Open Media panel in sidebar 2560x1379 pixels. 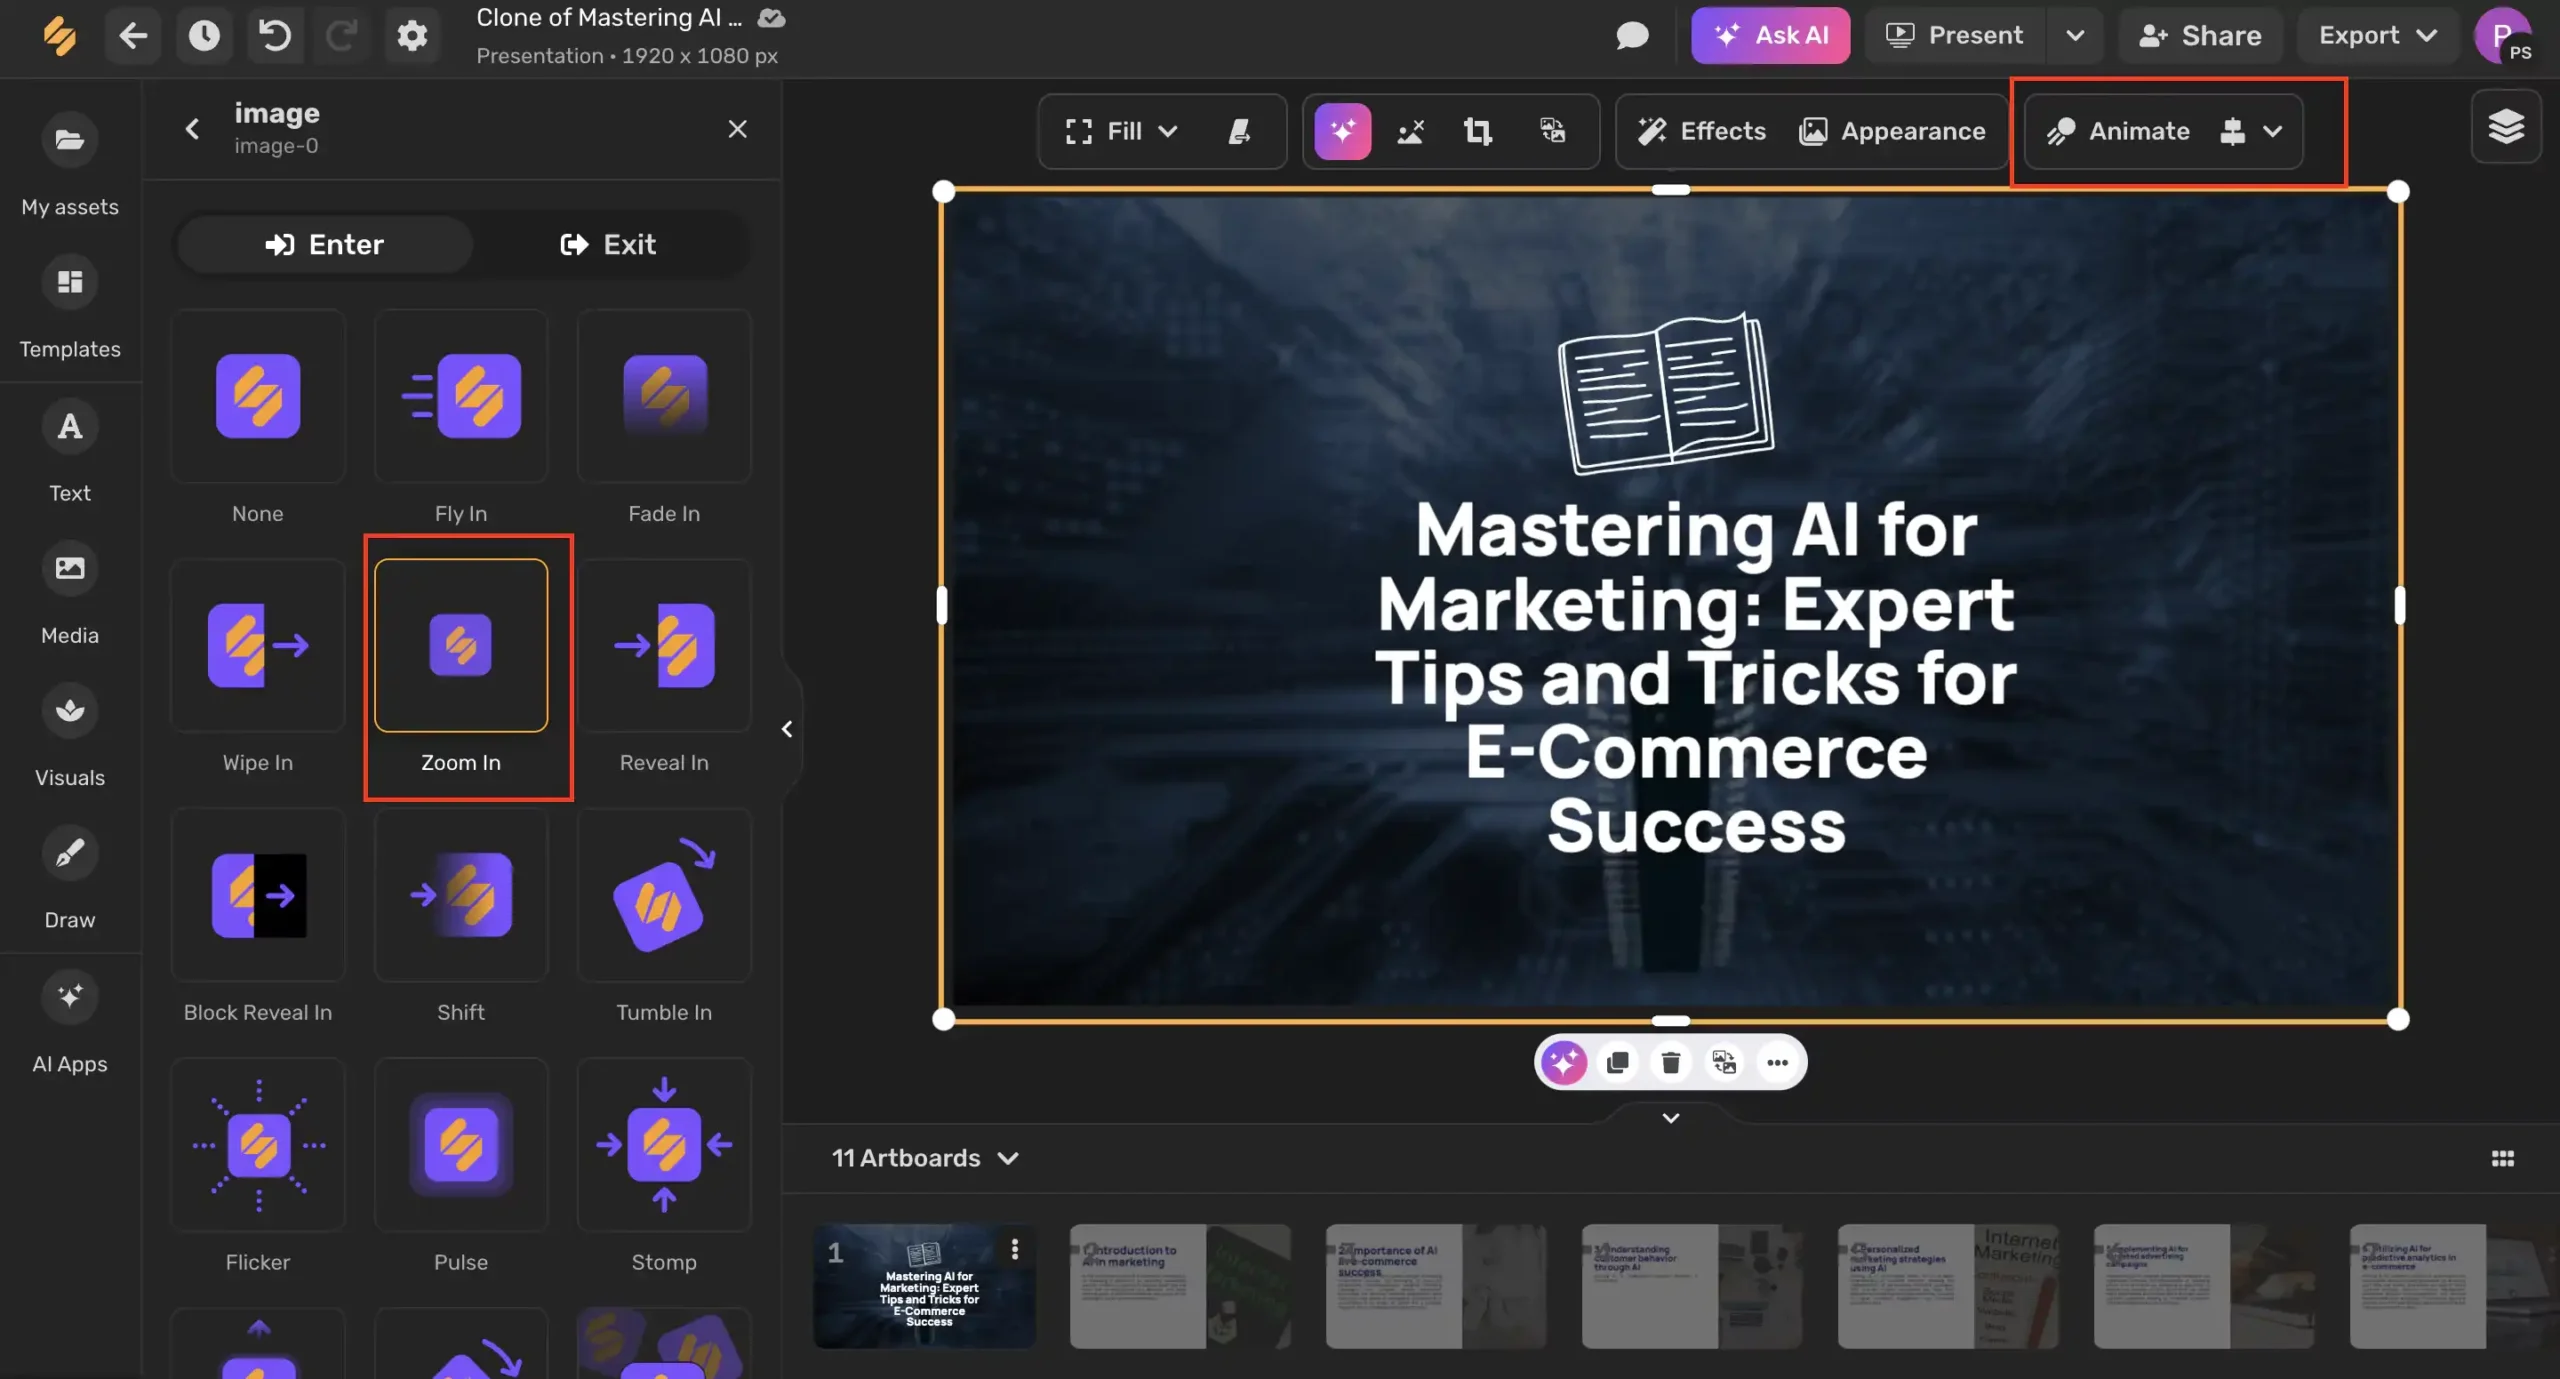(x=70, y=593)
